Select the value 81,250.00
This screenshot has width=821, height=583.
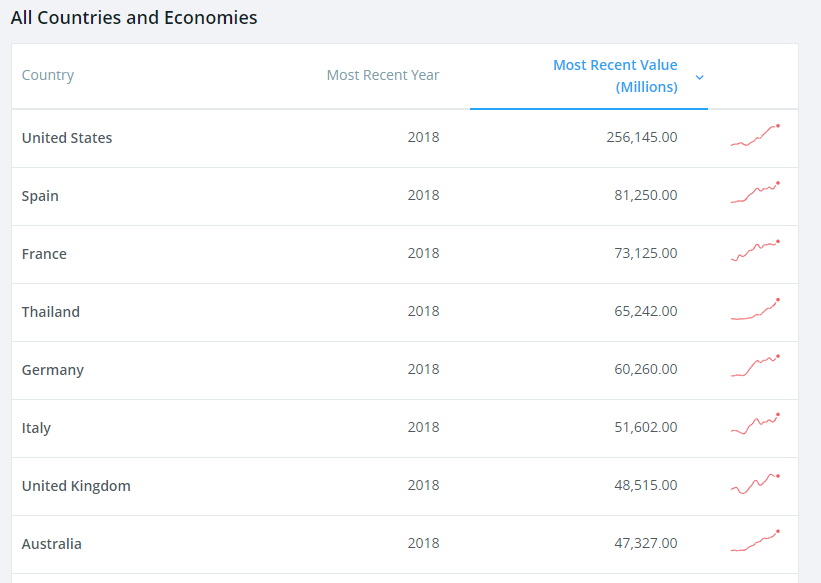point(646,195)
